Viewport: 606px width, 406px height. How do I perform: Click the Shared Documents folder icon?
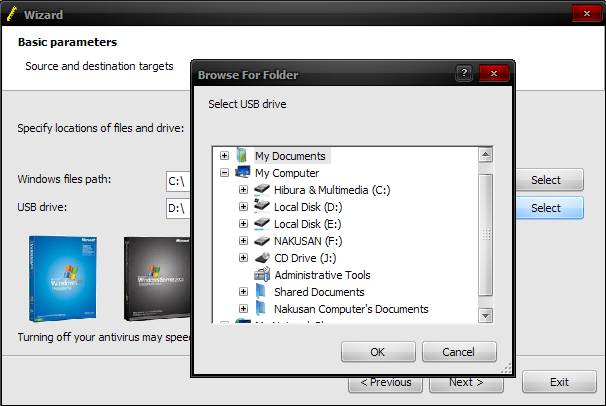coord(261,291)
